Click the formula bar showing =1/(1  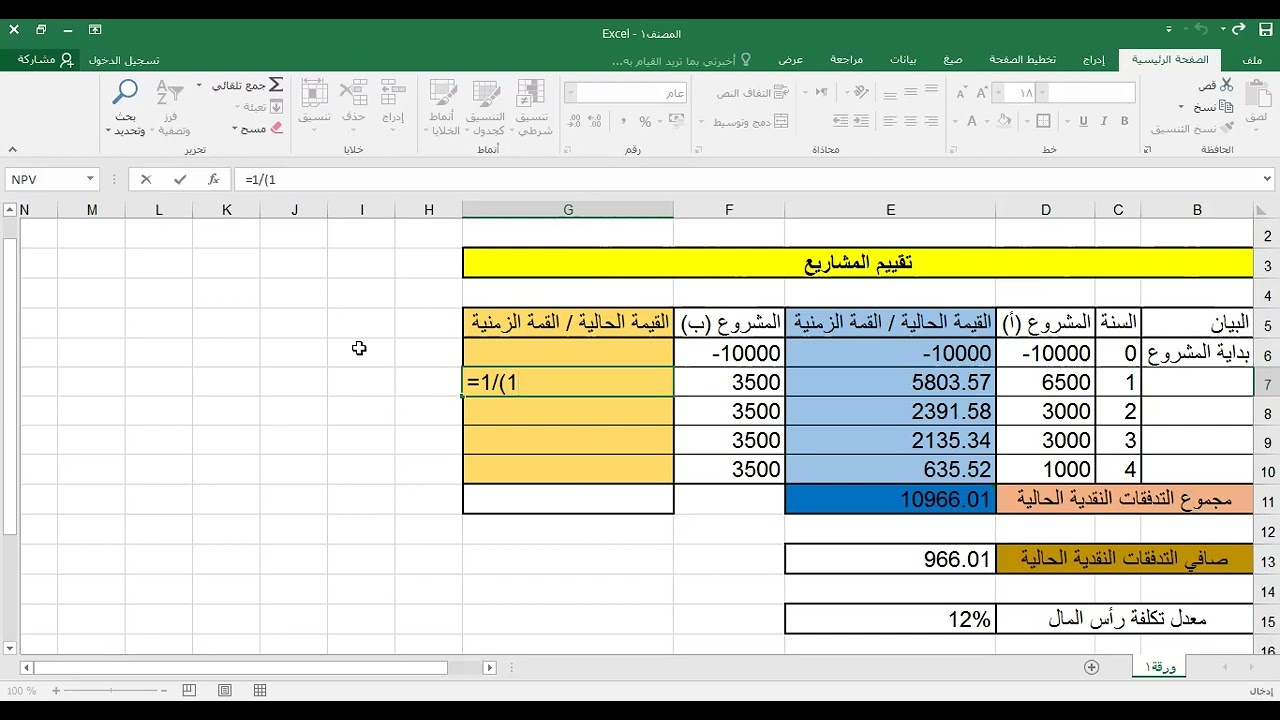[x=755, y=180]
